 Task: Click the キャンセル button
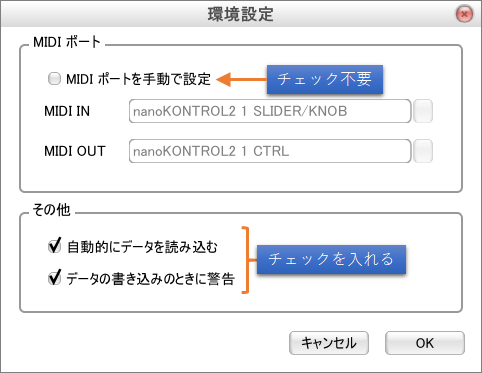329,343
